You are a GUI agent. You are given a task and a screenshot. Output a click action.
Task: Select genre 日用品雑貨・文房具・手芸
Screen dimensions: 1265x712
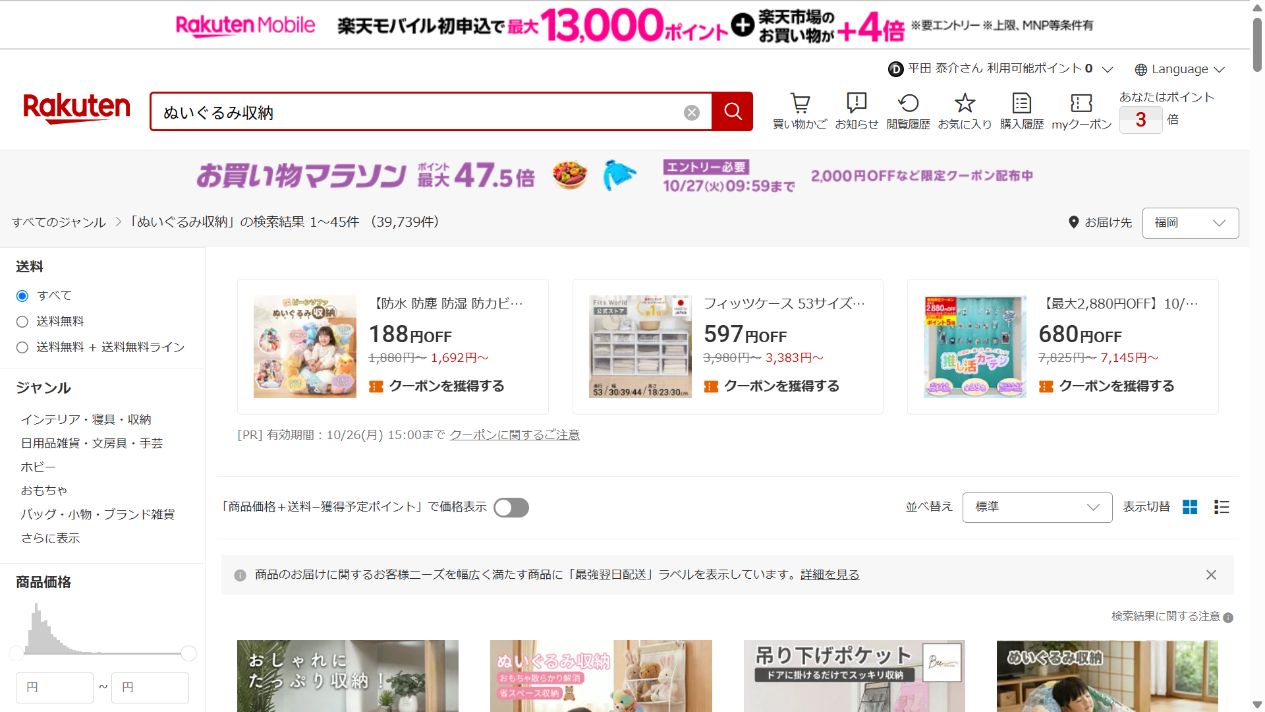pos(92,443)
